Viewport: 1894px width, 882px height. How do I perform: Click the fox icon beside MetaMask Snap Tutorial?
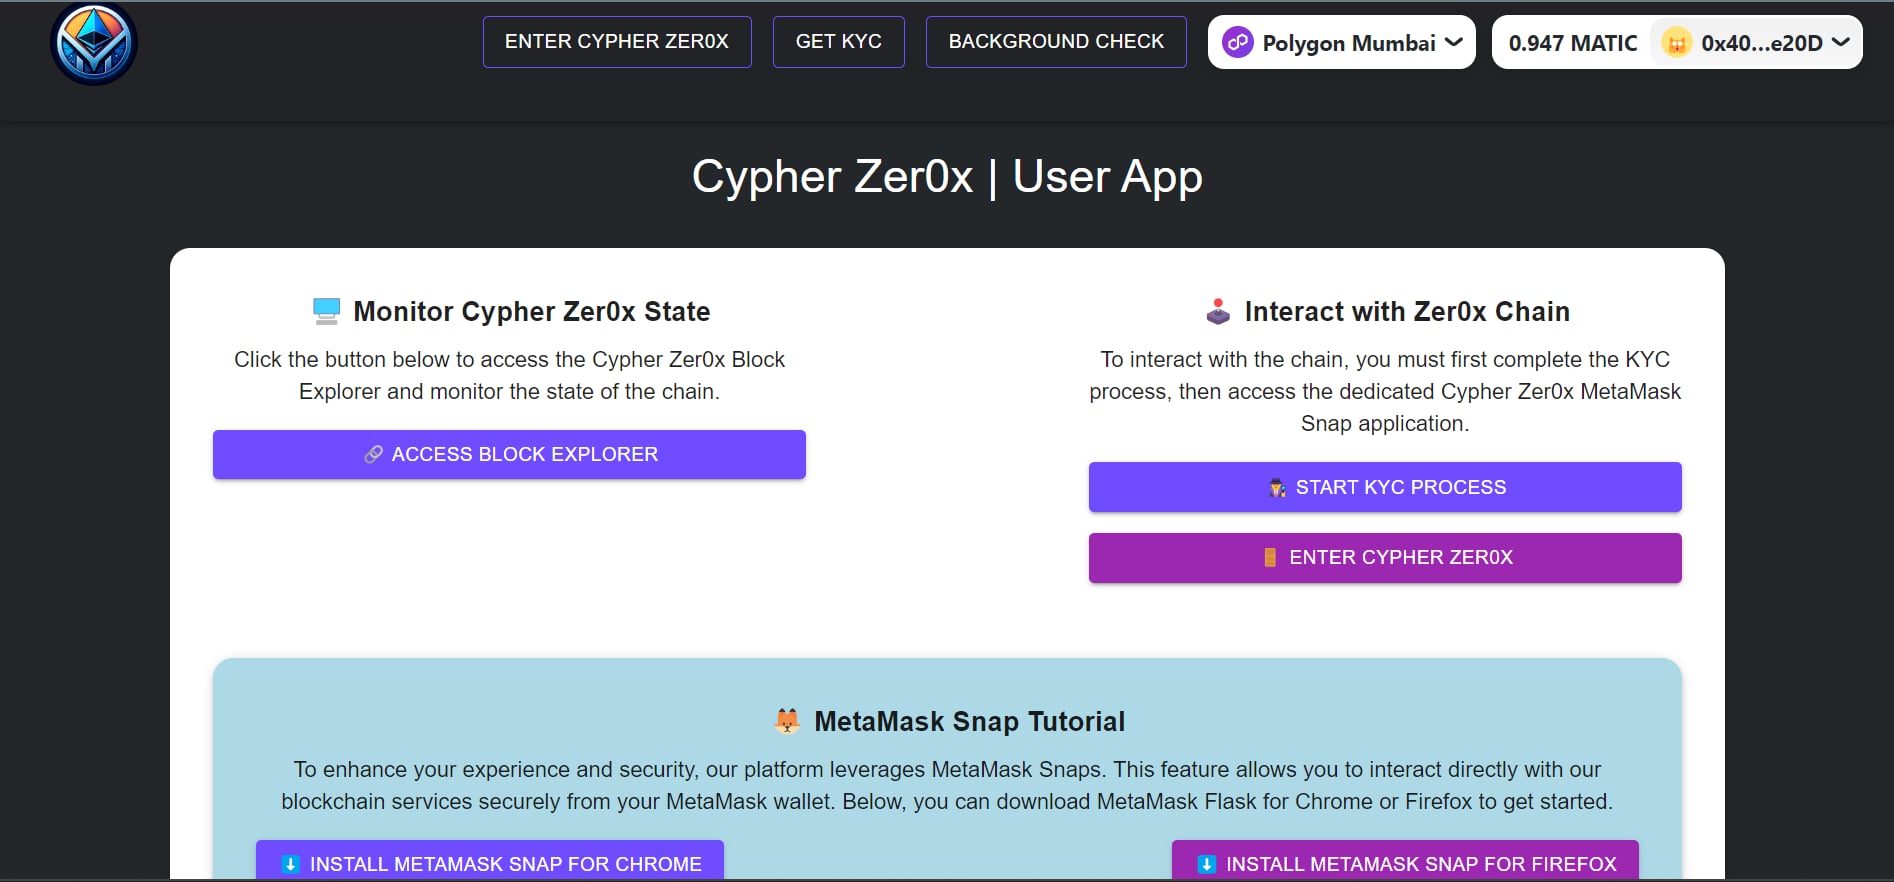[788, 721]
